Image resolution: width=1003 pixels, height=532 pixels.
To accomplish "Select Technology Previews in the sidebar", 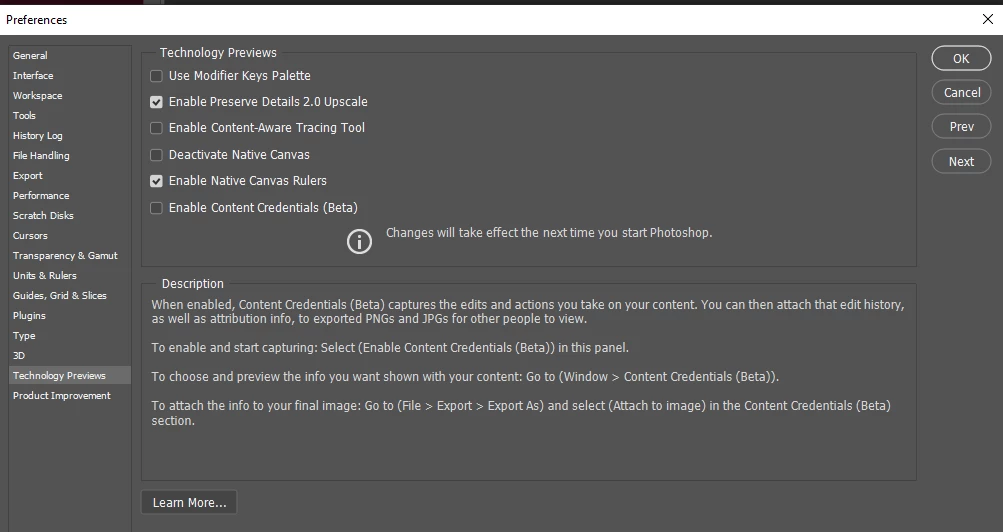I will pos(70,375).
